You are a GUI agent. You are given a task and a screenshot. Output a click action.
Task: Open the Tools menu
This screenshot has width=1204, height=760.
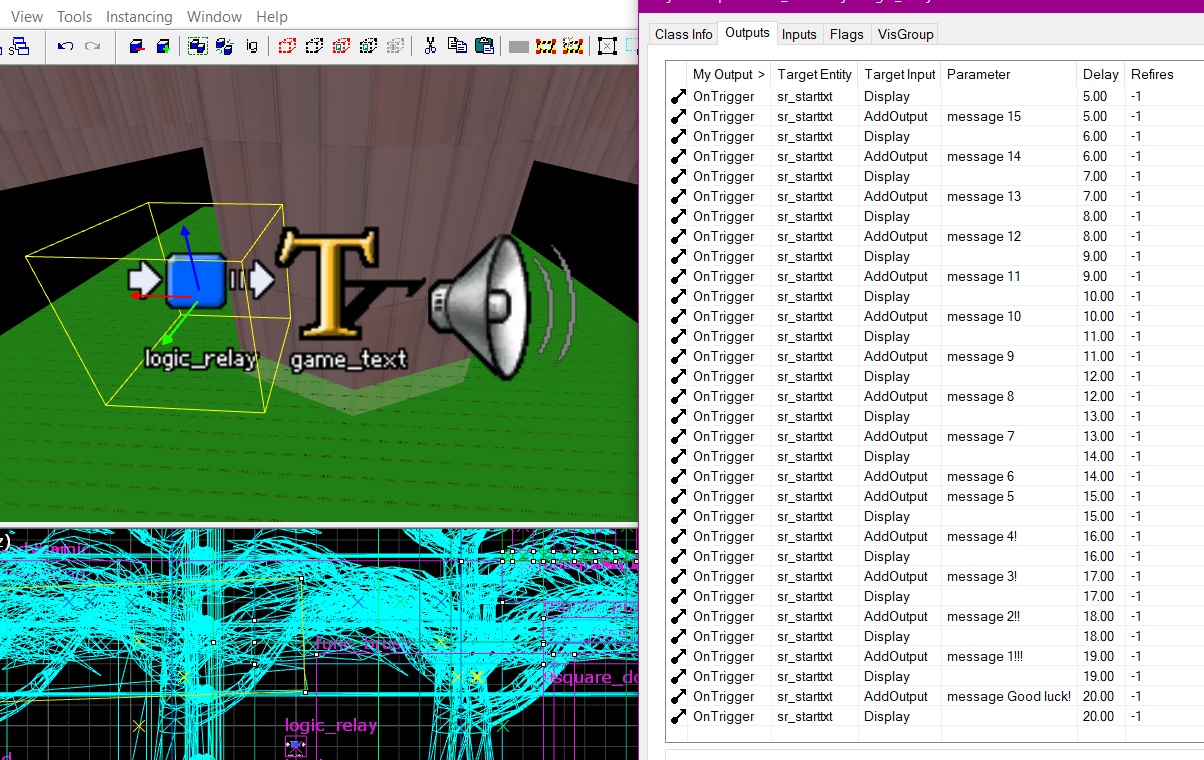click(x=74, y=16)
